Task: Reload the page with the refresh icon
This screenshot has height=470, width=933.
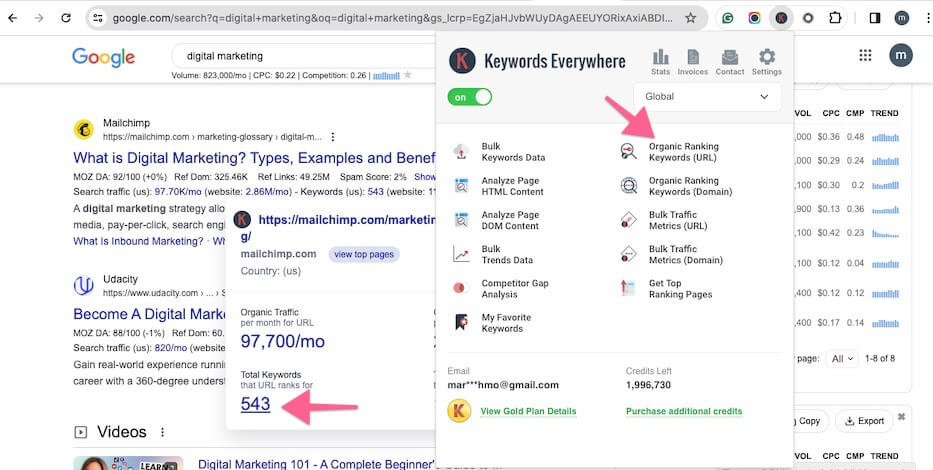Action: coord(66,18)
